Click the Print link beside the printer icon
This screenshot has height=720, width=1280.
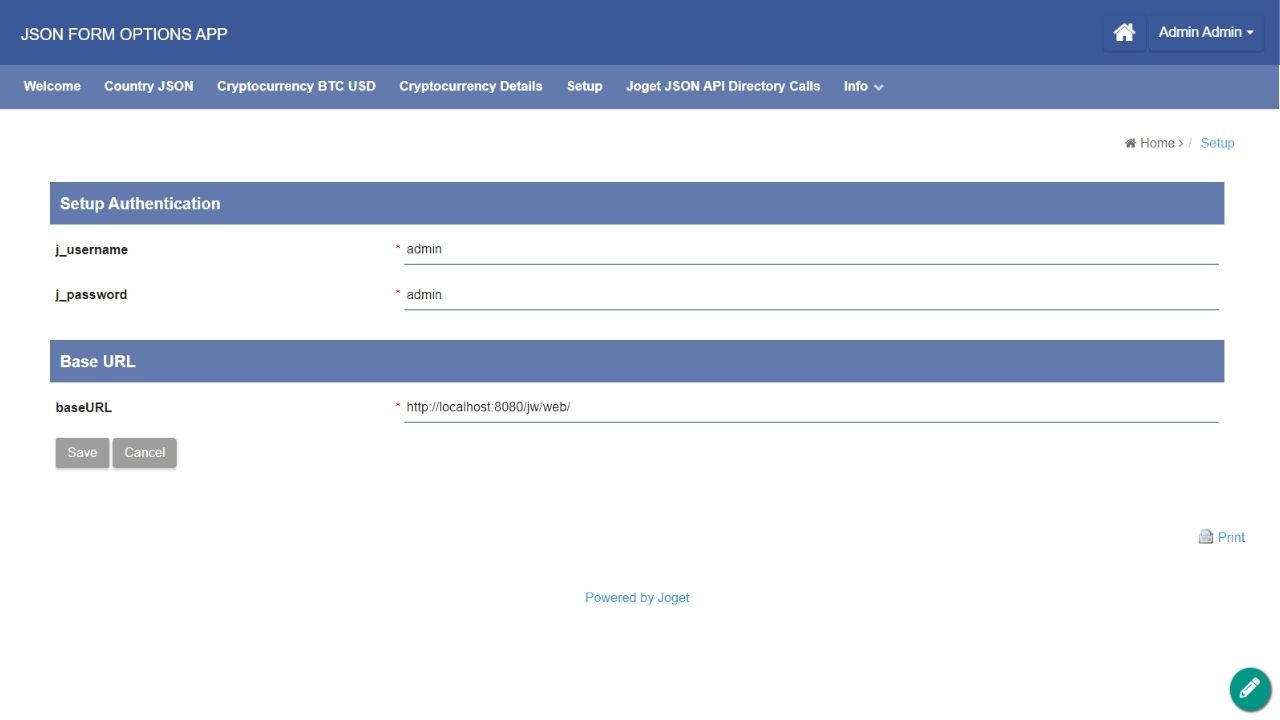[x=1231, y=537]
